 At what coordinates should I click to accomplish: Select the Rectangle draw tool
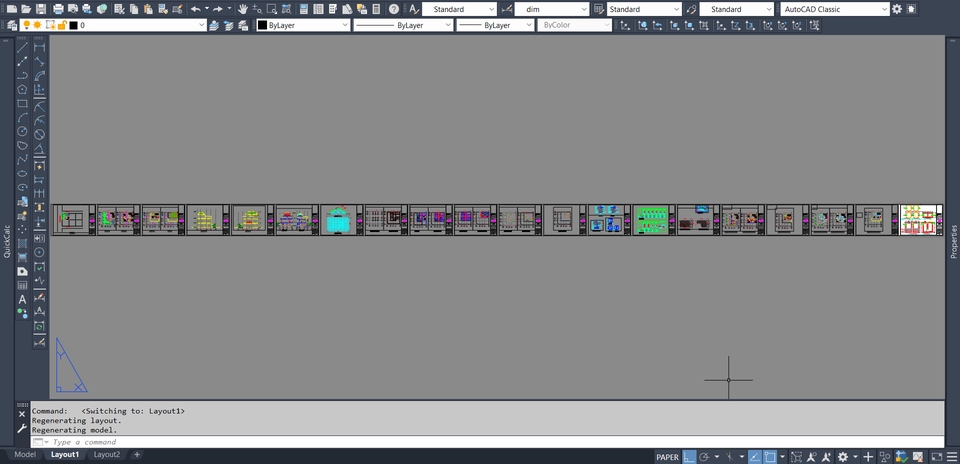point(22,103)
